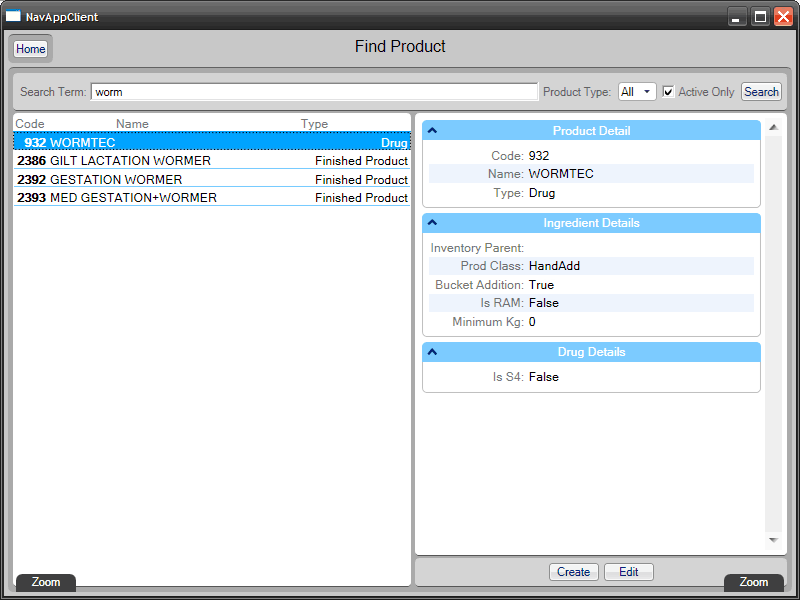Screen dimensions: 800x600
Task: Collapse the Product Detail section chevron
Action: coord(433,131)
